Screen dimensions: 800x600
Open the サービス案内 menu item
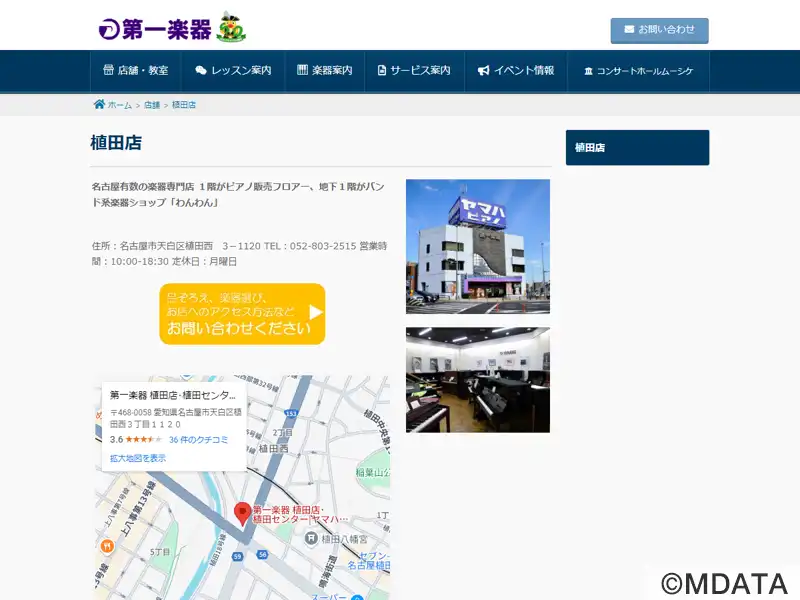click(414, 70)
